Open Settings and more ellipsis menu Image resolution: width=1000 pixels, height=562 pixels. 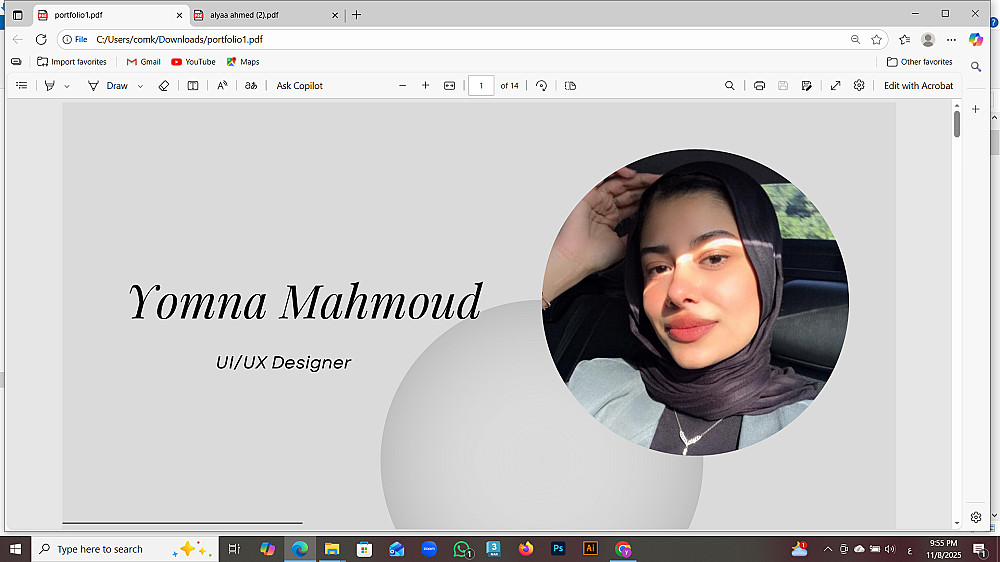[x=952, y=40]
